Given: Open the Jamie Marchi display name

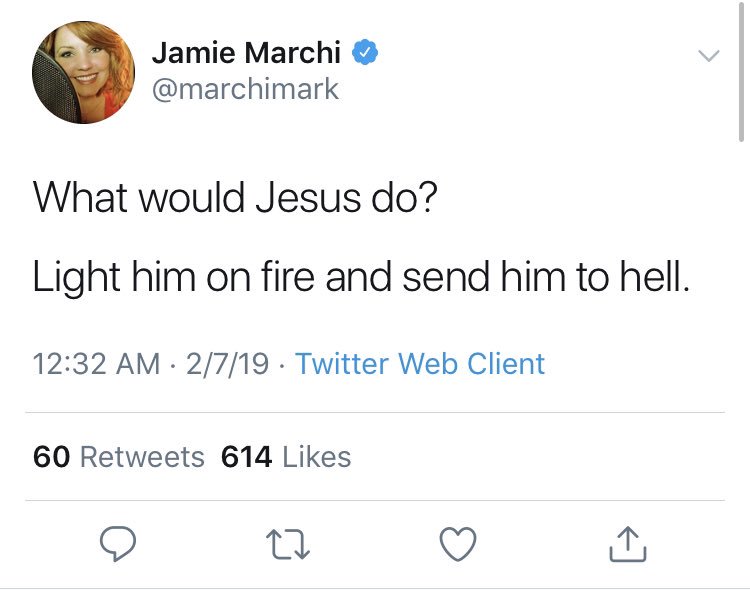Looking at the screenshot, I should (x=246, y=52).
